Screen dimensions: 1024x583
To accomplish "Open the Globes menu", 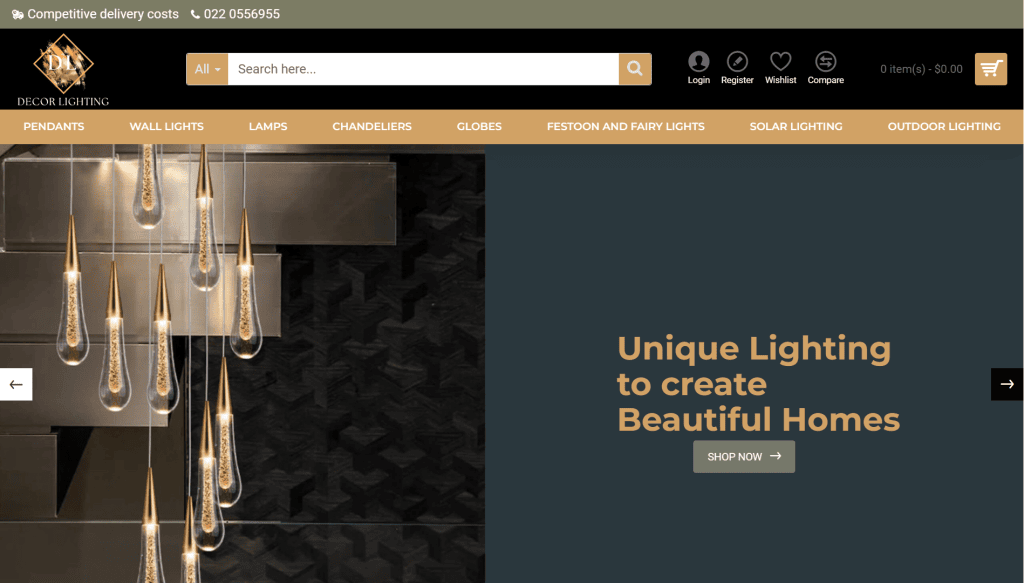I will point(479,127).
